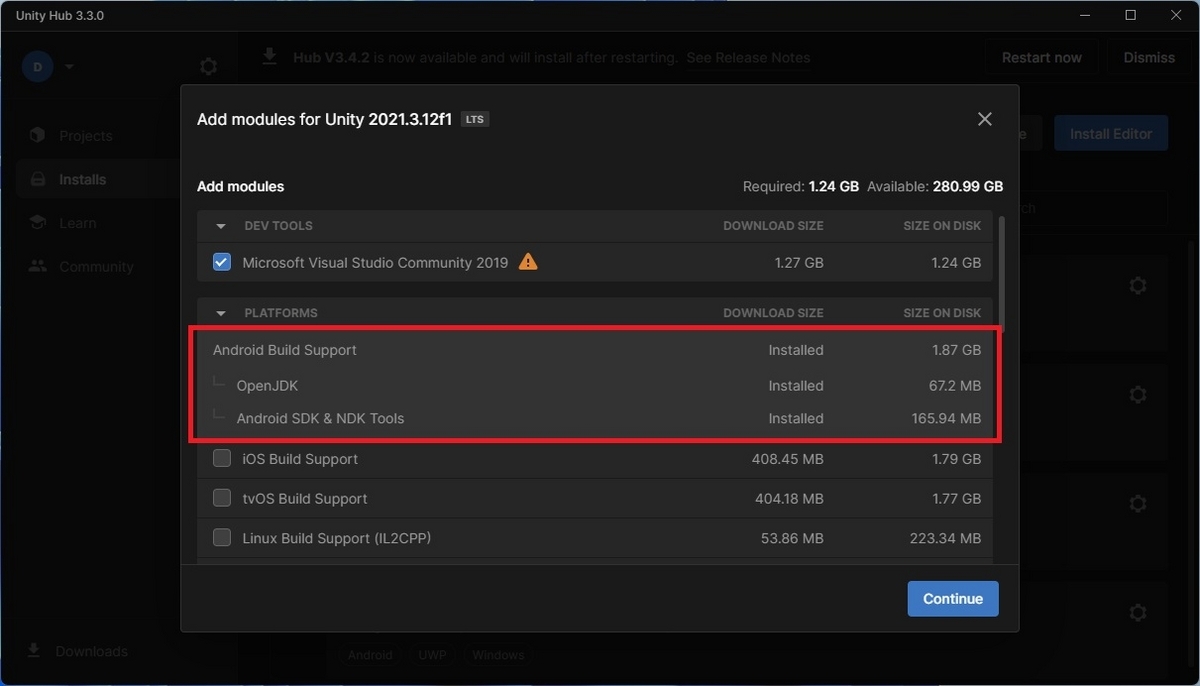The image size is (1200, 686).
Task: Click the gear icon next to account avatar
Action: 208,67
